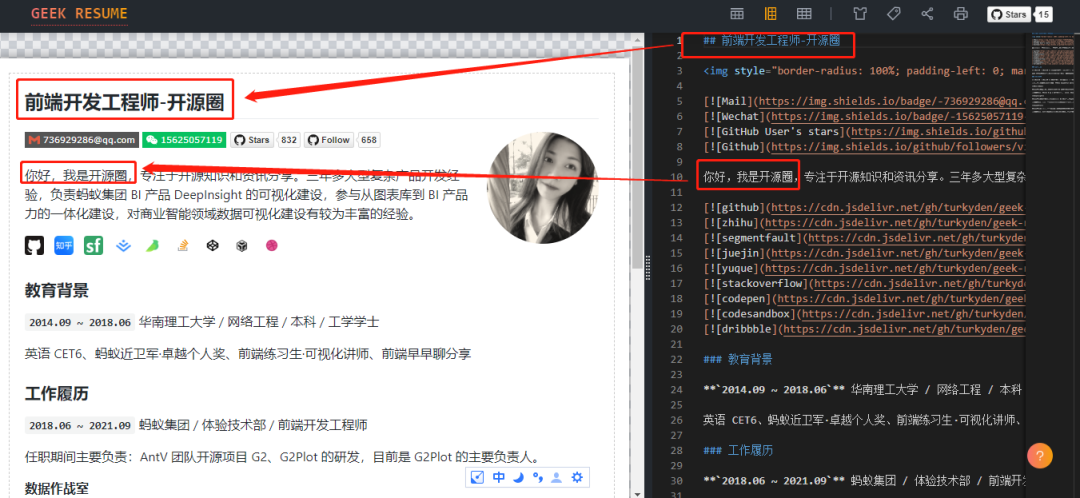Click the Stars badge in the resume preview
The width and height of the screenshot is (1080, 498).
(252, 140)
